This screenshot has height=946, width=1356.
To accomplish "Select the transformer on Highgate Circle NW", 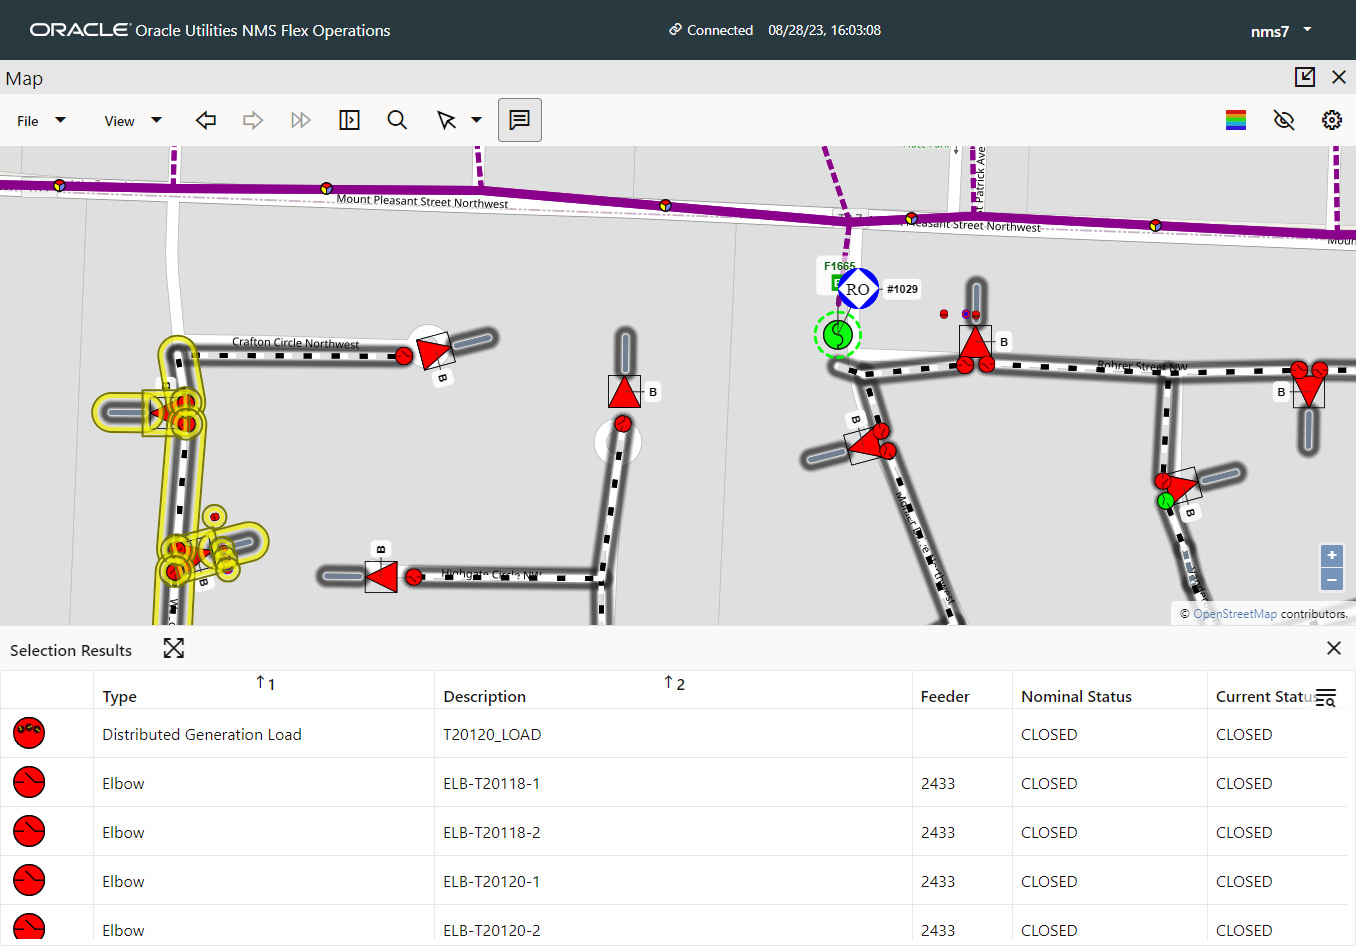I will [381, 577].
